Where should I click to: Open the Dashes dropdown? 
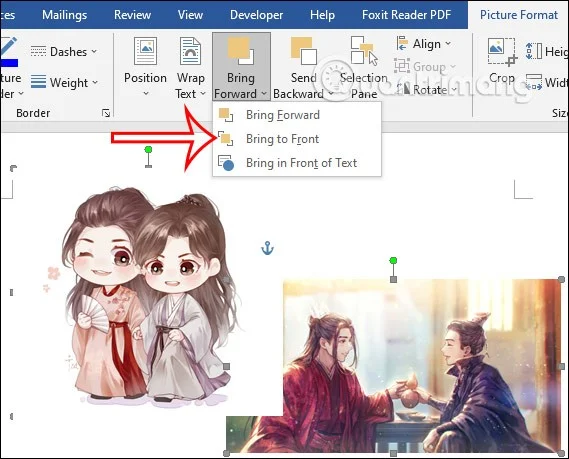pyautogui.click(x=64, y=52)
